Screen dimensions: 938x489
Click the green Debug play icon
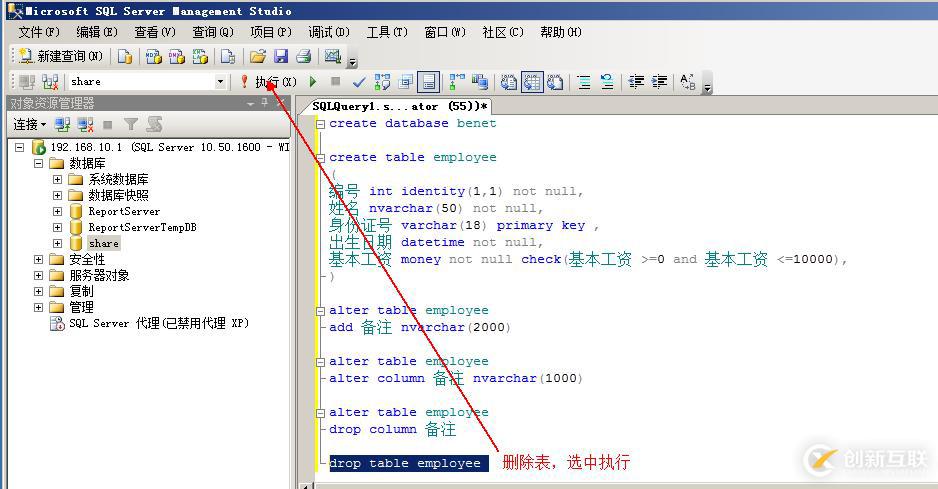[312, 81]
